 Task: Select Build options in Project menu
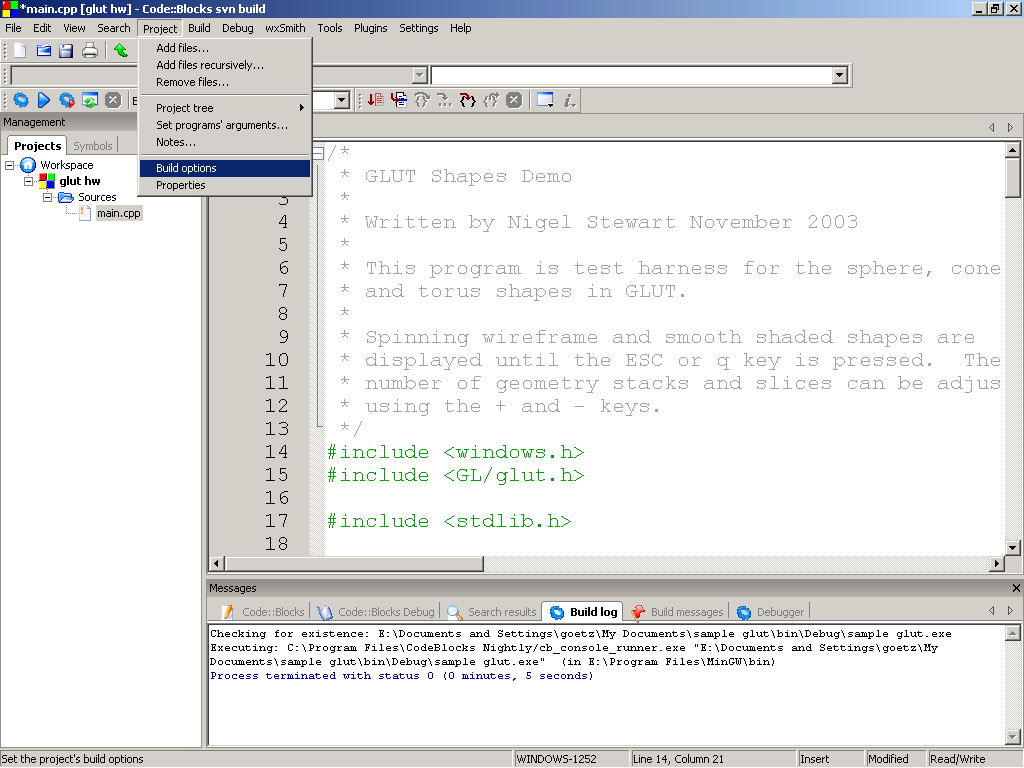pos(186,168)
